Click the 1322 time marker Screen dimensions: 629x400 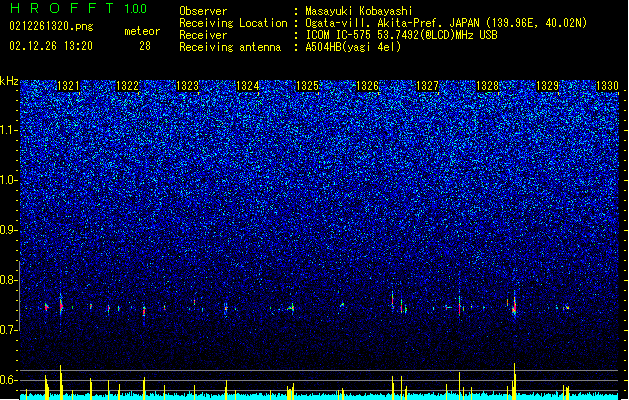[128, 86]
